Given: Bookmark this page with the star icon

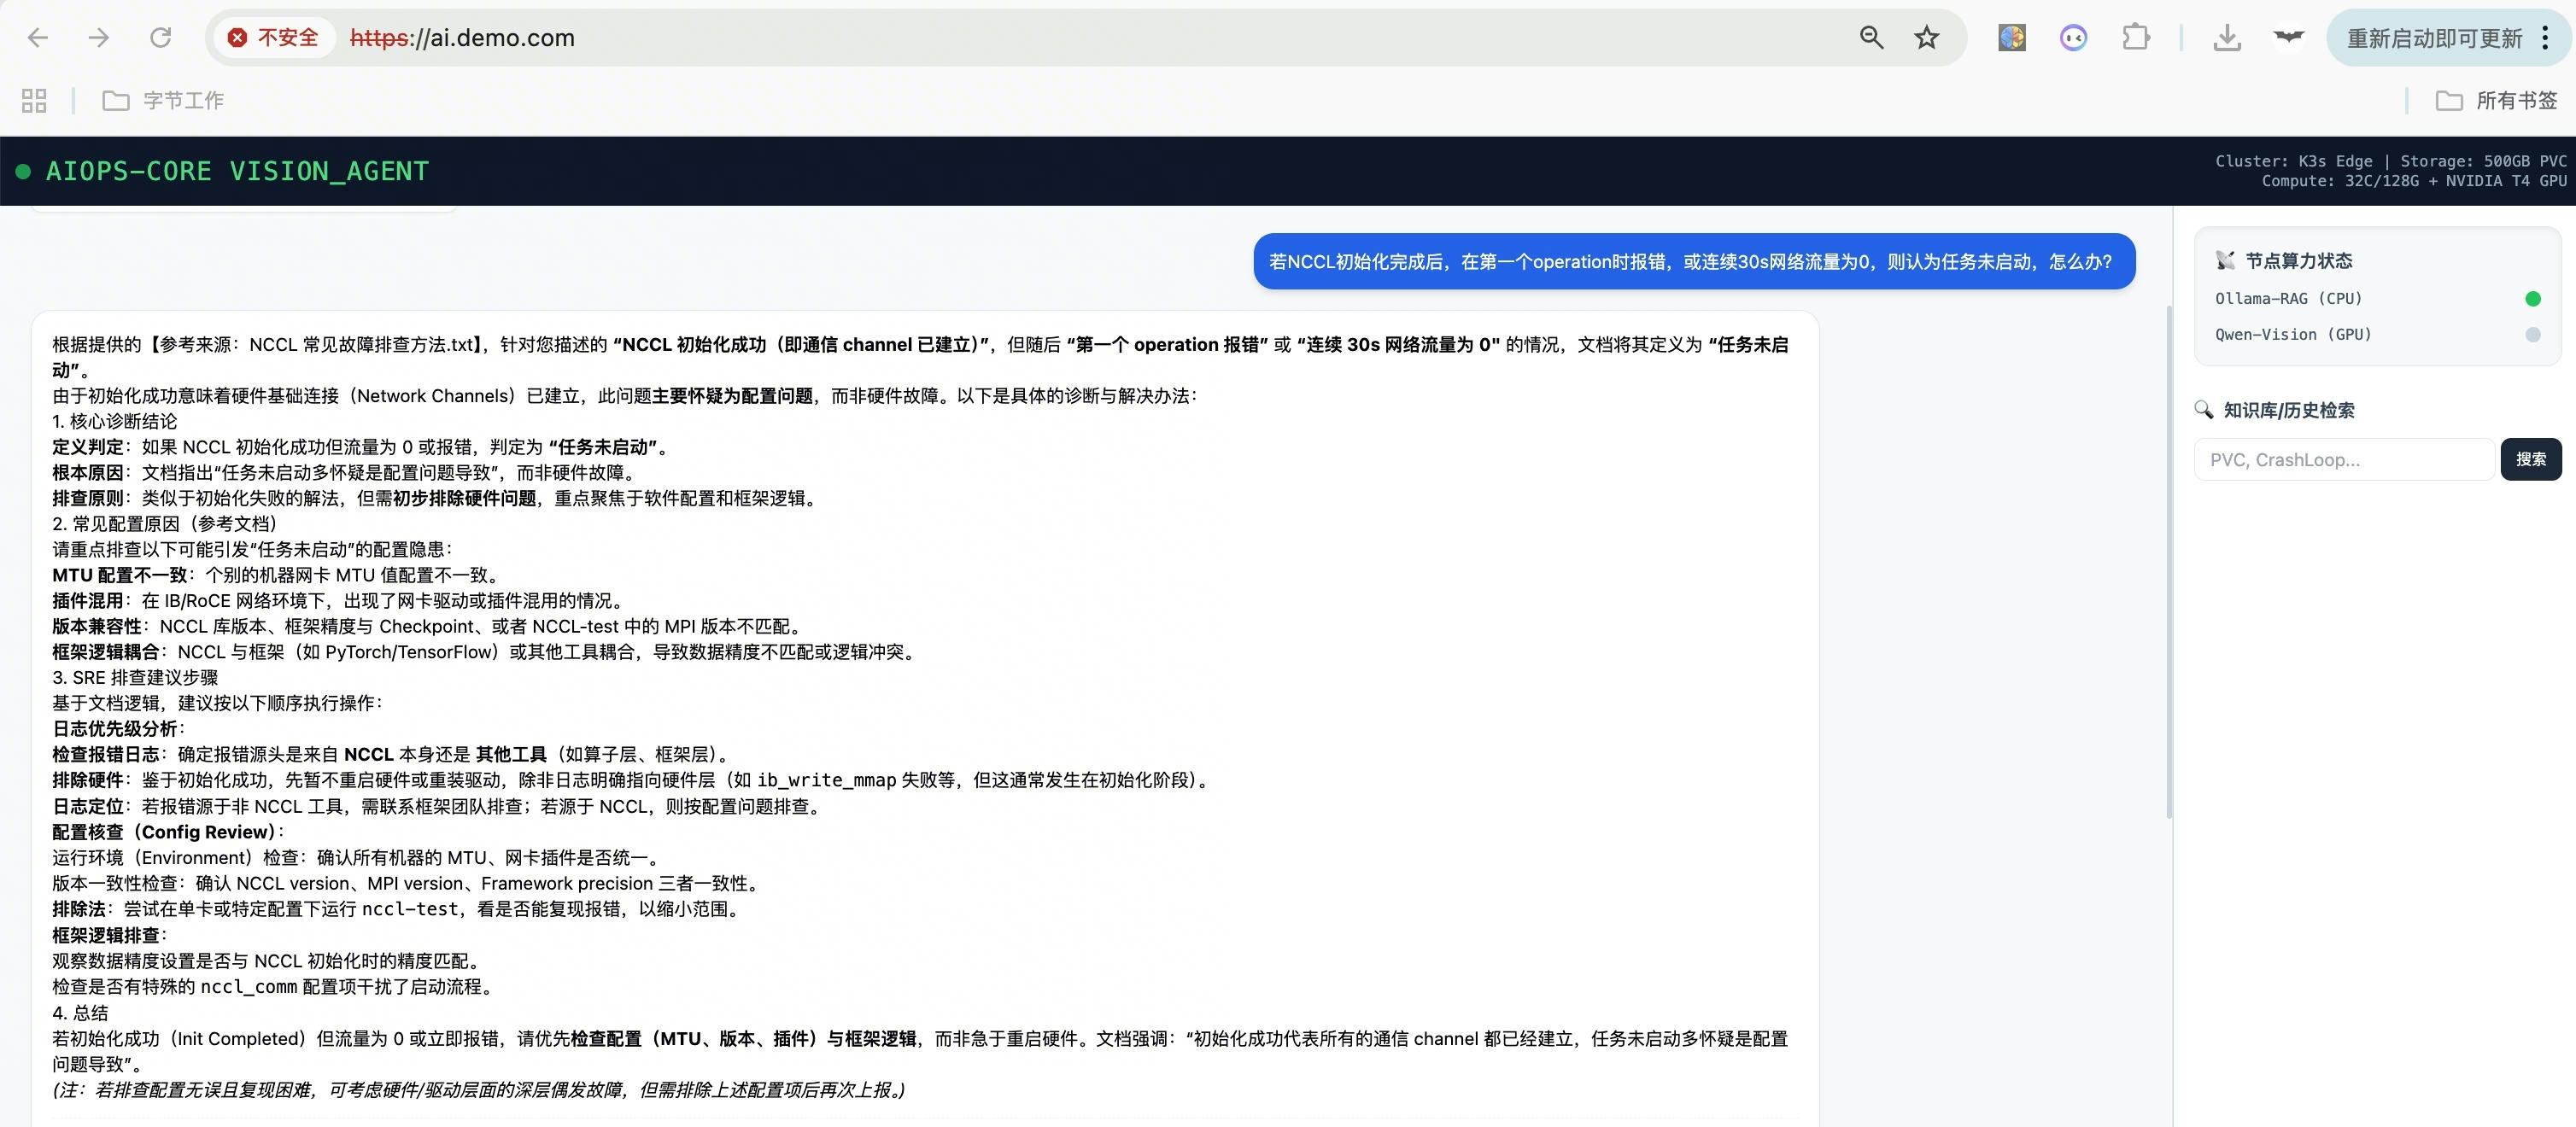Looking at the screenshot, I should 1926,38.
